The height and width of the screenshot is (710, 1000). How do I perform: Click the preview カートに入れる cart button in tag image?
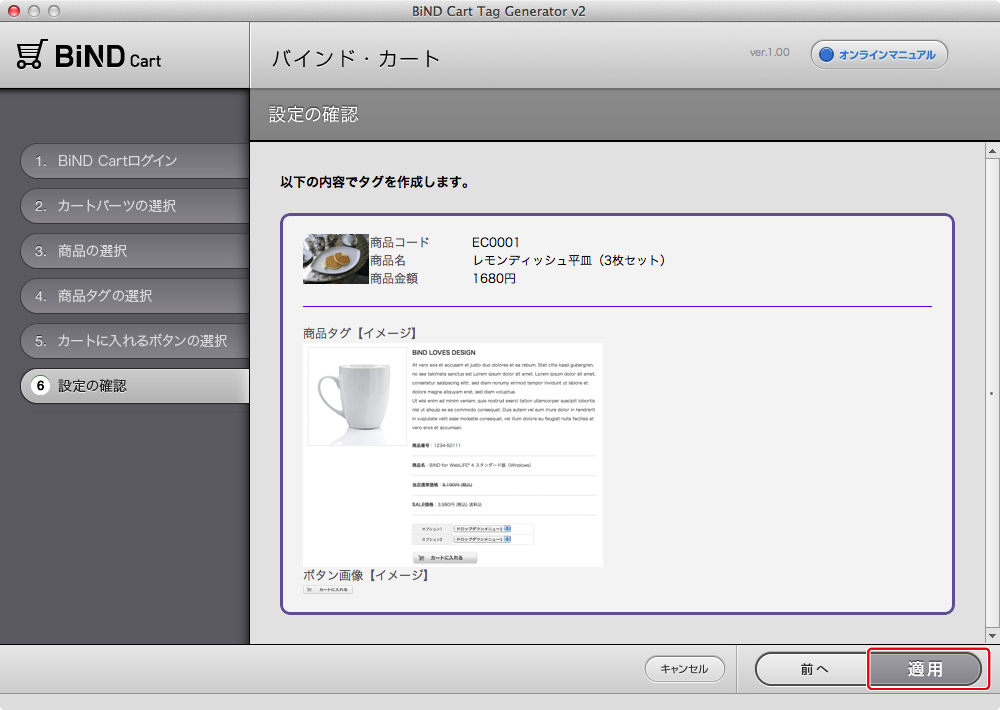pyautogui.click(x=445, y=558)
